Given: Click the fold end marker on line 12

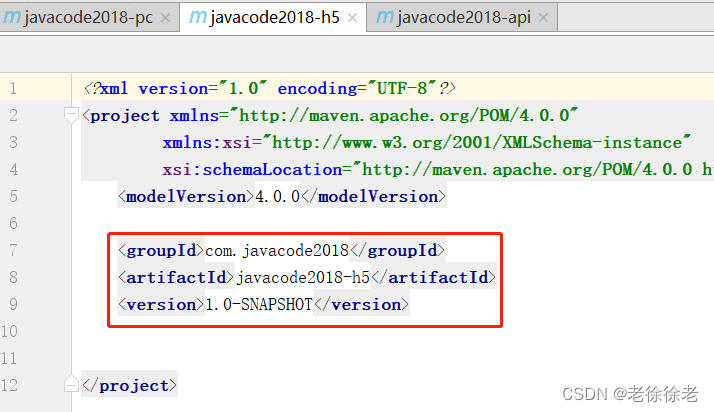Looking at the screenshot, I should click(x=71, y=384).
